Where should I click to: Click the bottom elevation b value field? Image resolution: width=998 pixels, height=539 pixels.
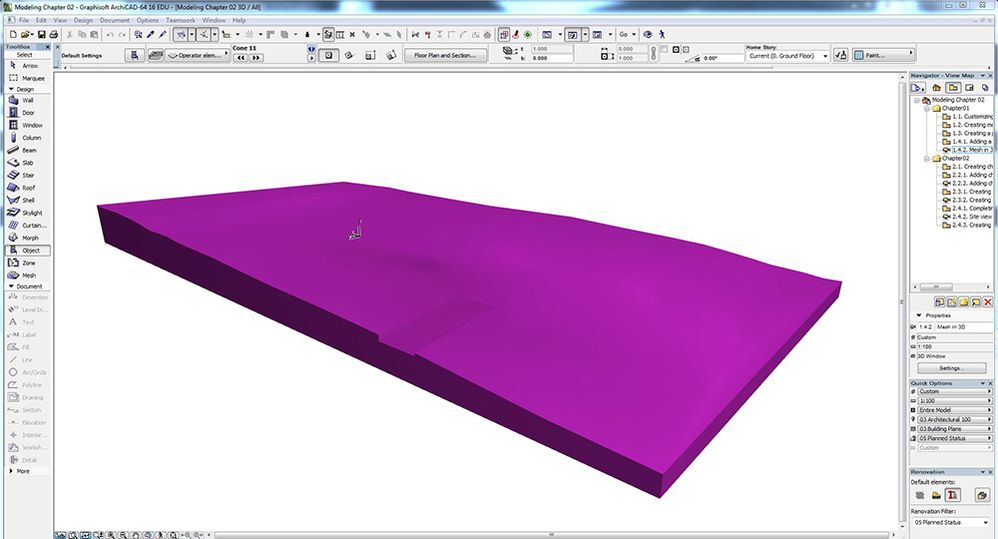551,58
